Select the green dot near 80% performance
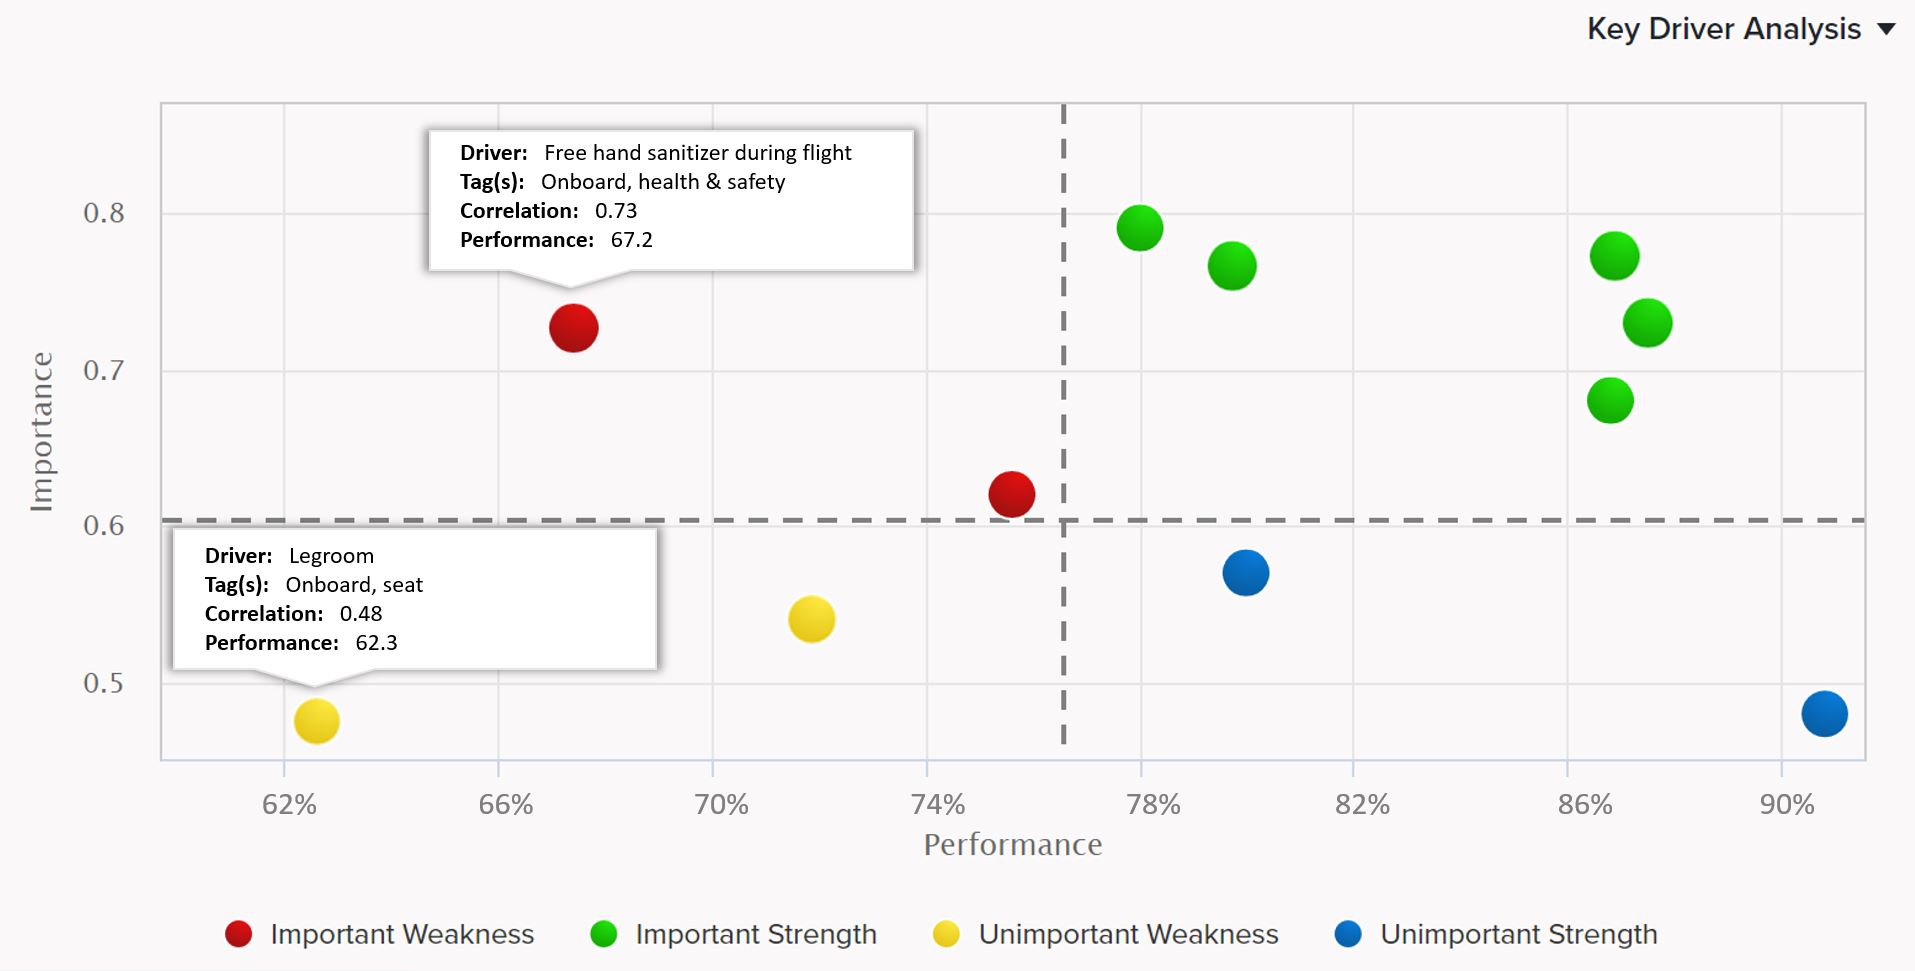Viewport: 1915px width, 971px height. click(1231, 266)
